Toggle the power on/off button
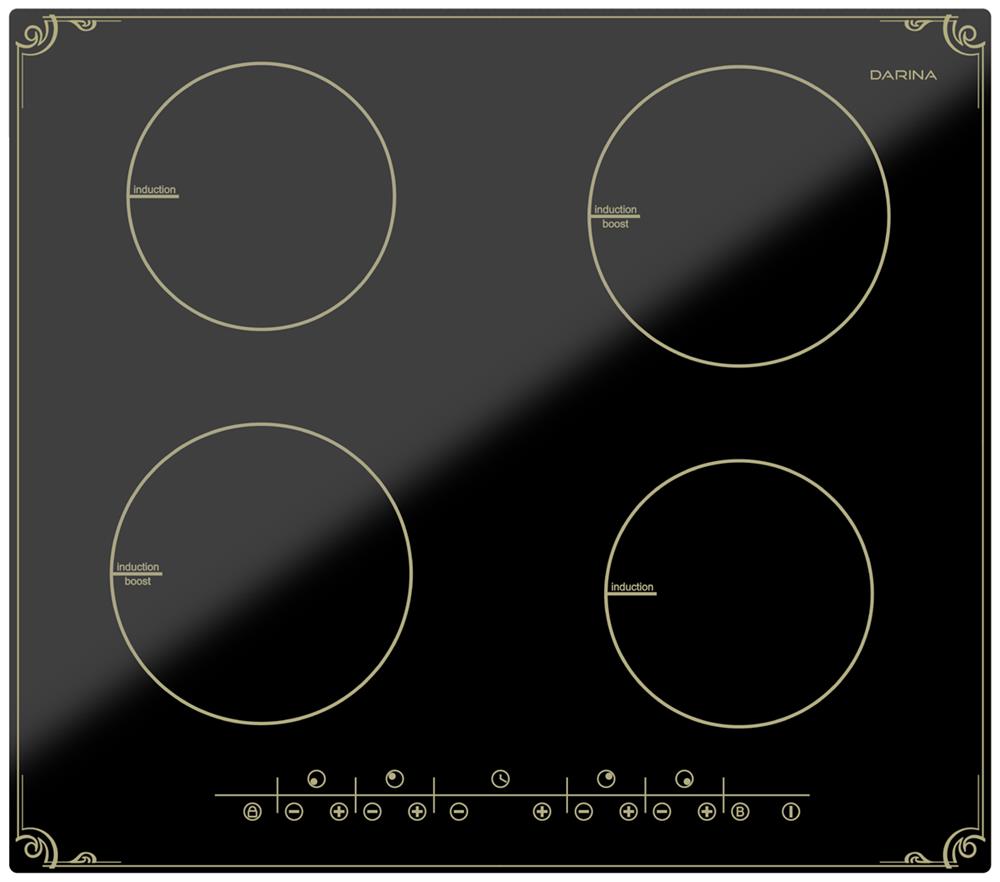Viewport: 1000px width, 882px height. [x=791, y=812]
